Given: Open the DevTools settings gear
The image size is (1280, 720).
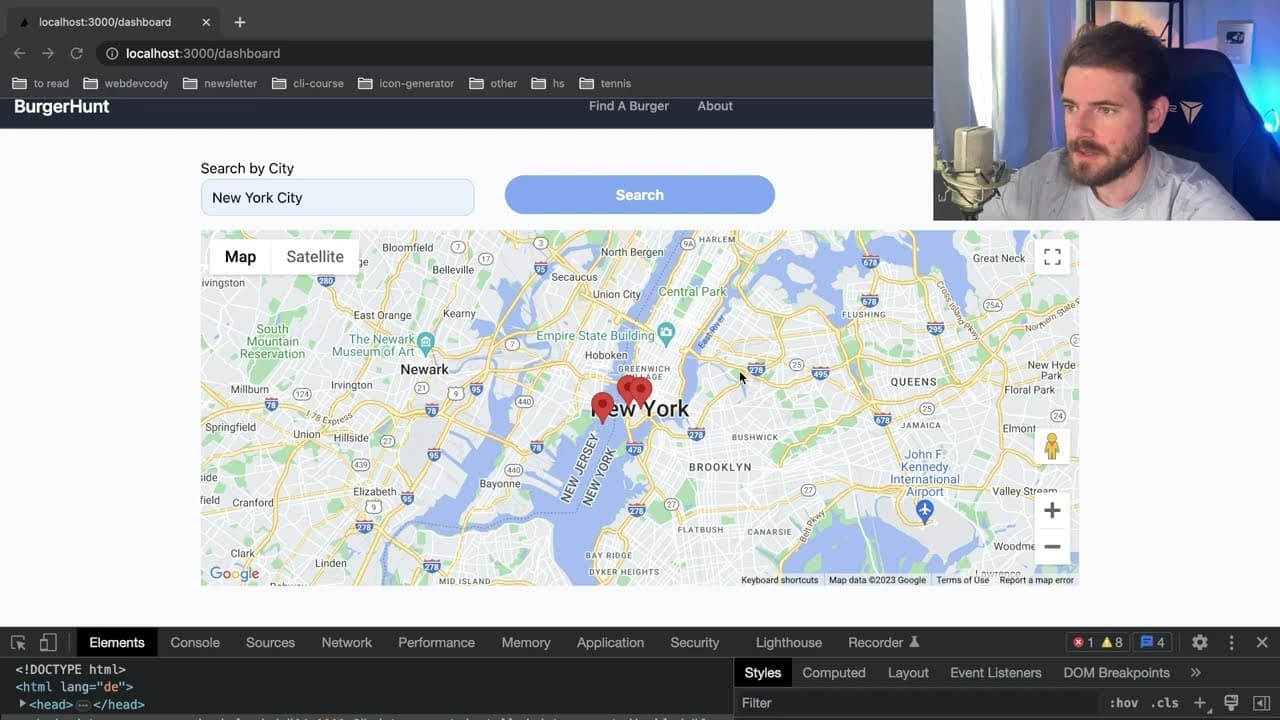Looking at the screenshot, I should click(x=1200, y=643).
